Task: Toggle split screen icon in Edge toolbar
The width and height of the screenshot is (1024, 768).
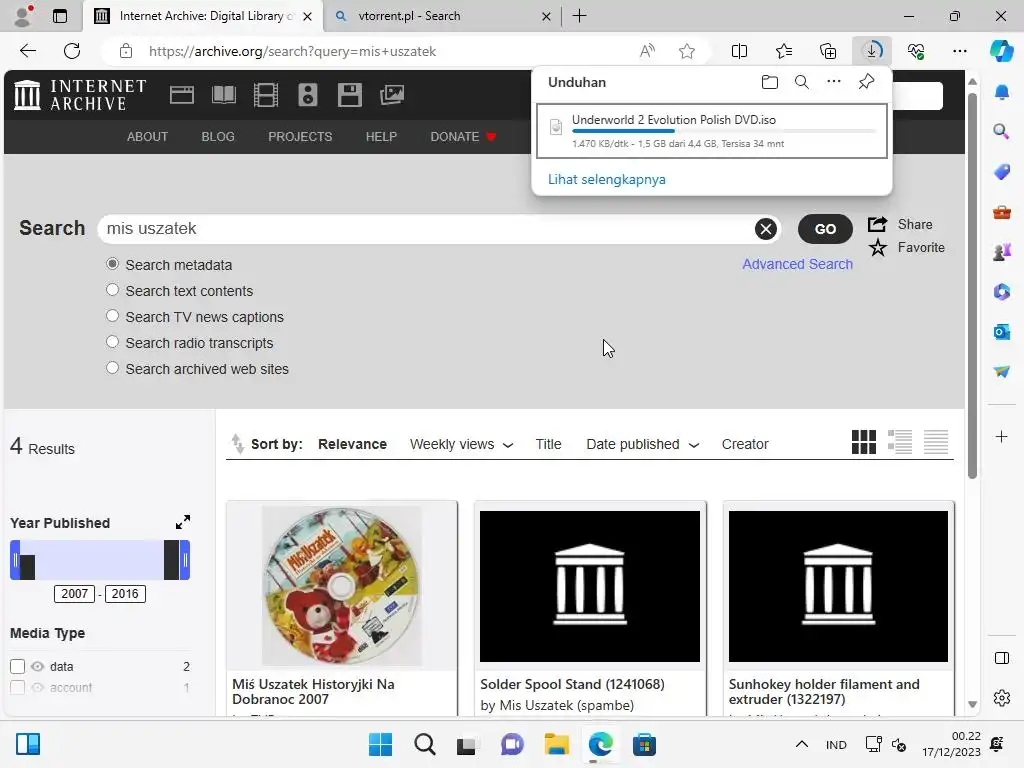Action: pyautogui.click(x=739, y=51)
